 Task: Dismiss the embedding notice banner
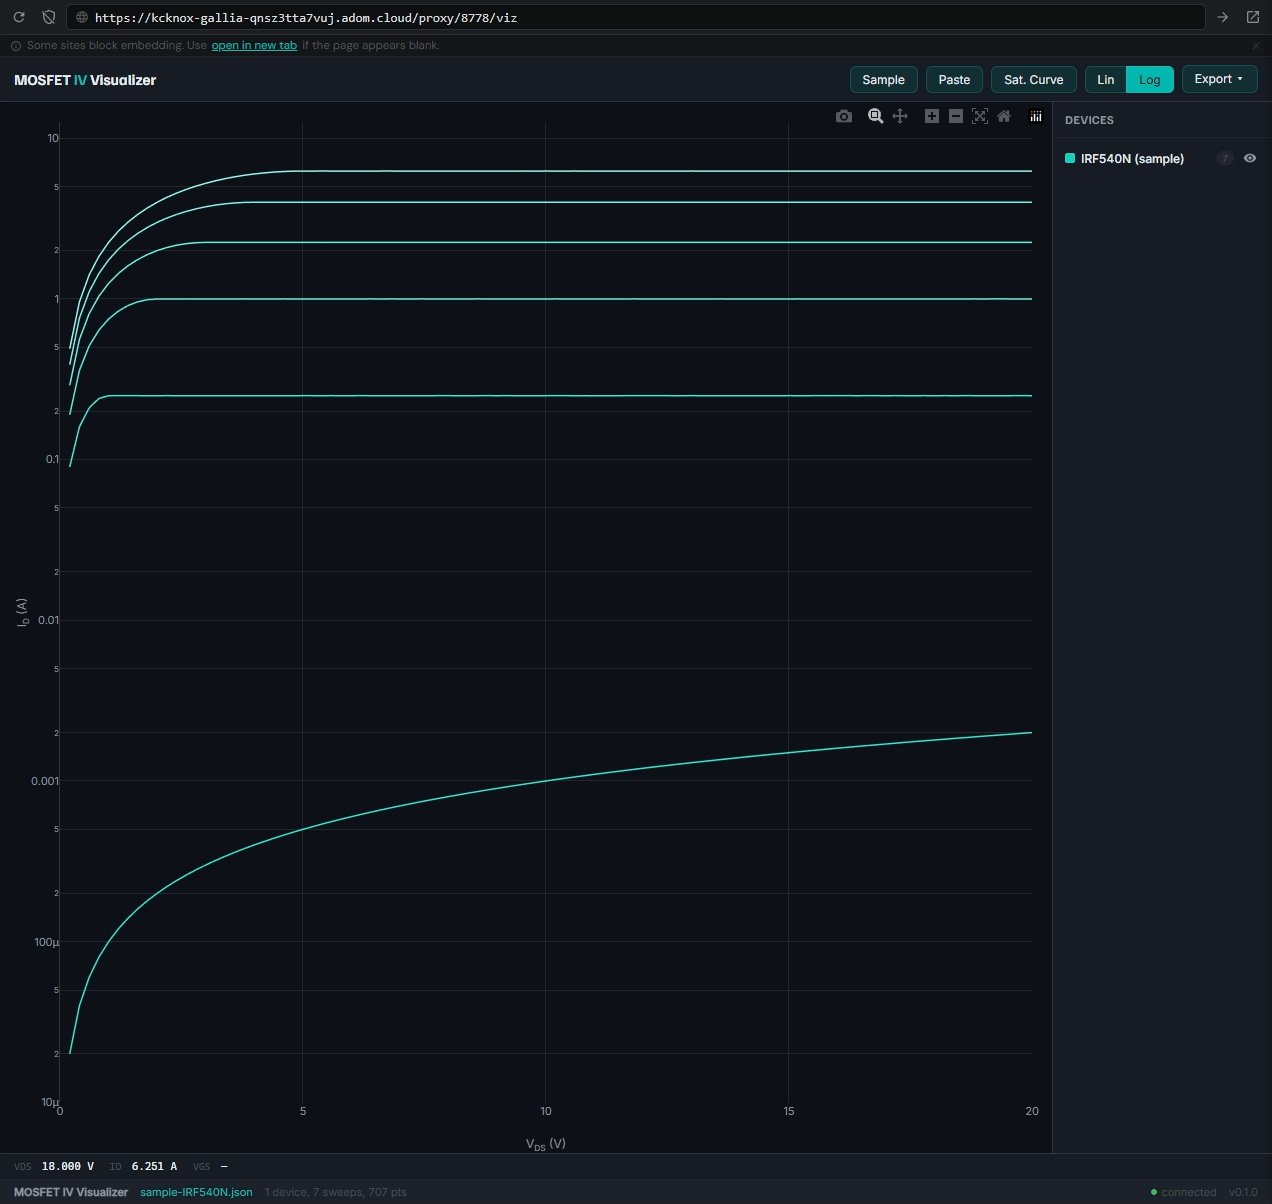coord(1256,45)
